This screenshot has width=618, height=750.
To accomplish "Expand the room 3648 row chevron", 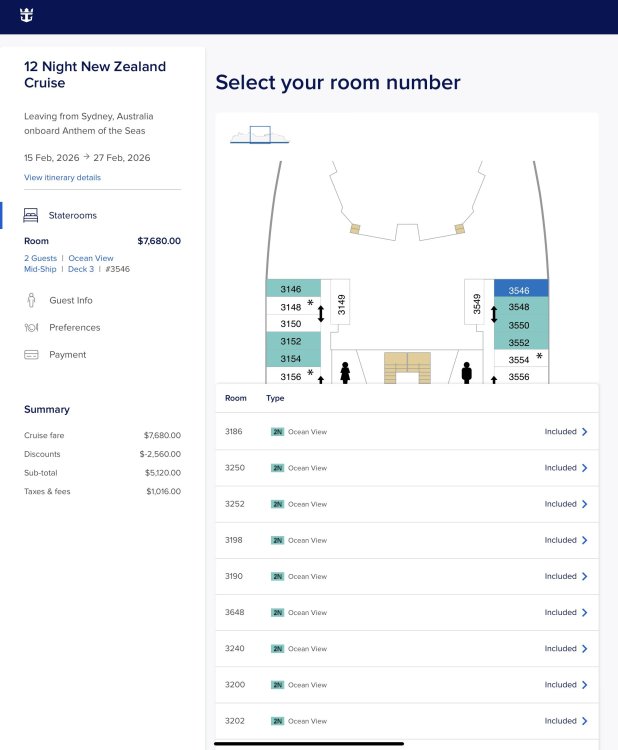I will (x=585, y=612).
